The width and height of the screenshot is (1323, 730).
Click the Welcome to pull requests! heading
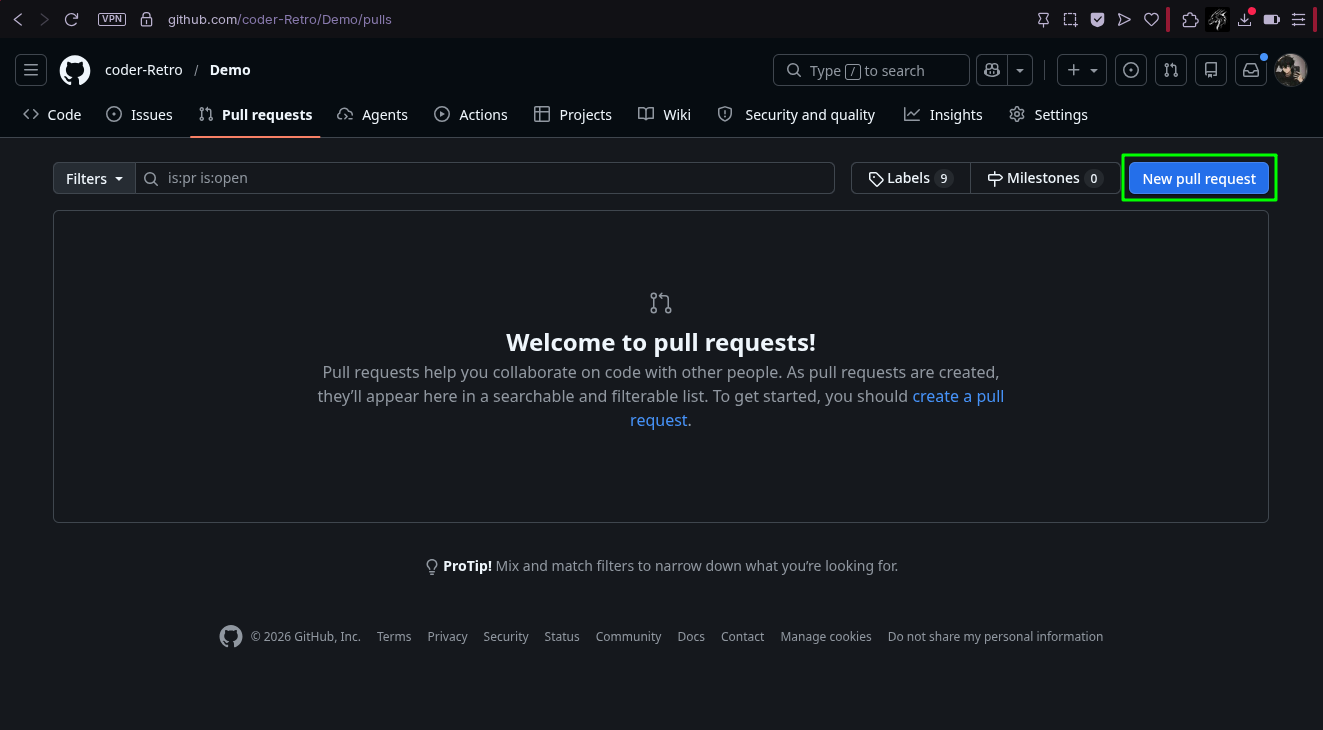661,342
